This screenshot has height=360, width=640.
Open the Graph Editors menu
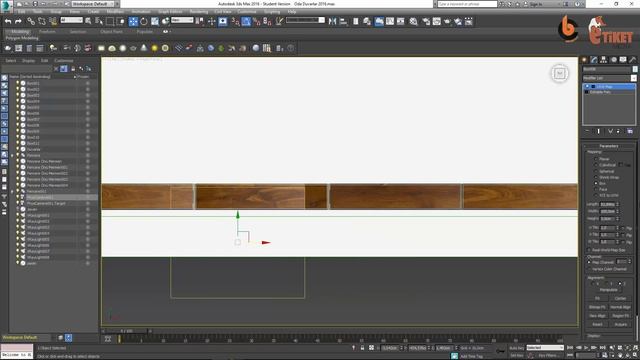(x=170, y=12)
